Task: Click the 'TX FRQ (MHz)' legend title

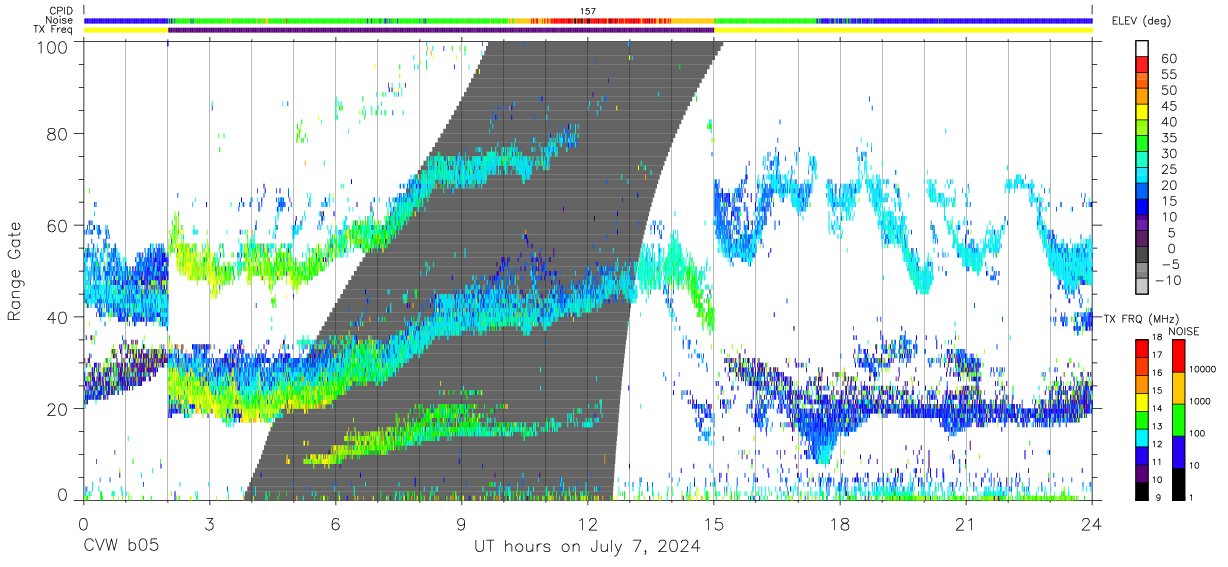Action: click(x=1141, y=319)
